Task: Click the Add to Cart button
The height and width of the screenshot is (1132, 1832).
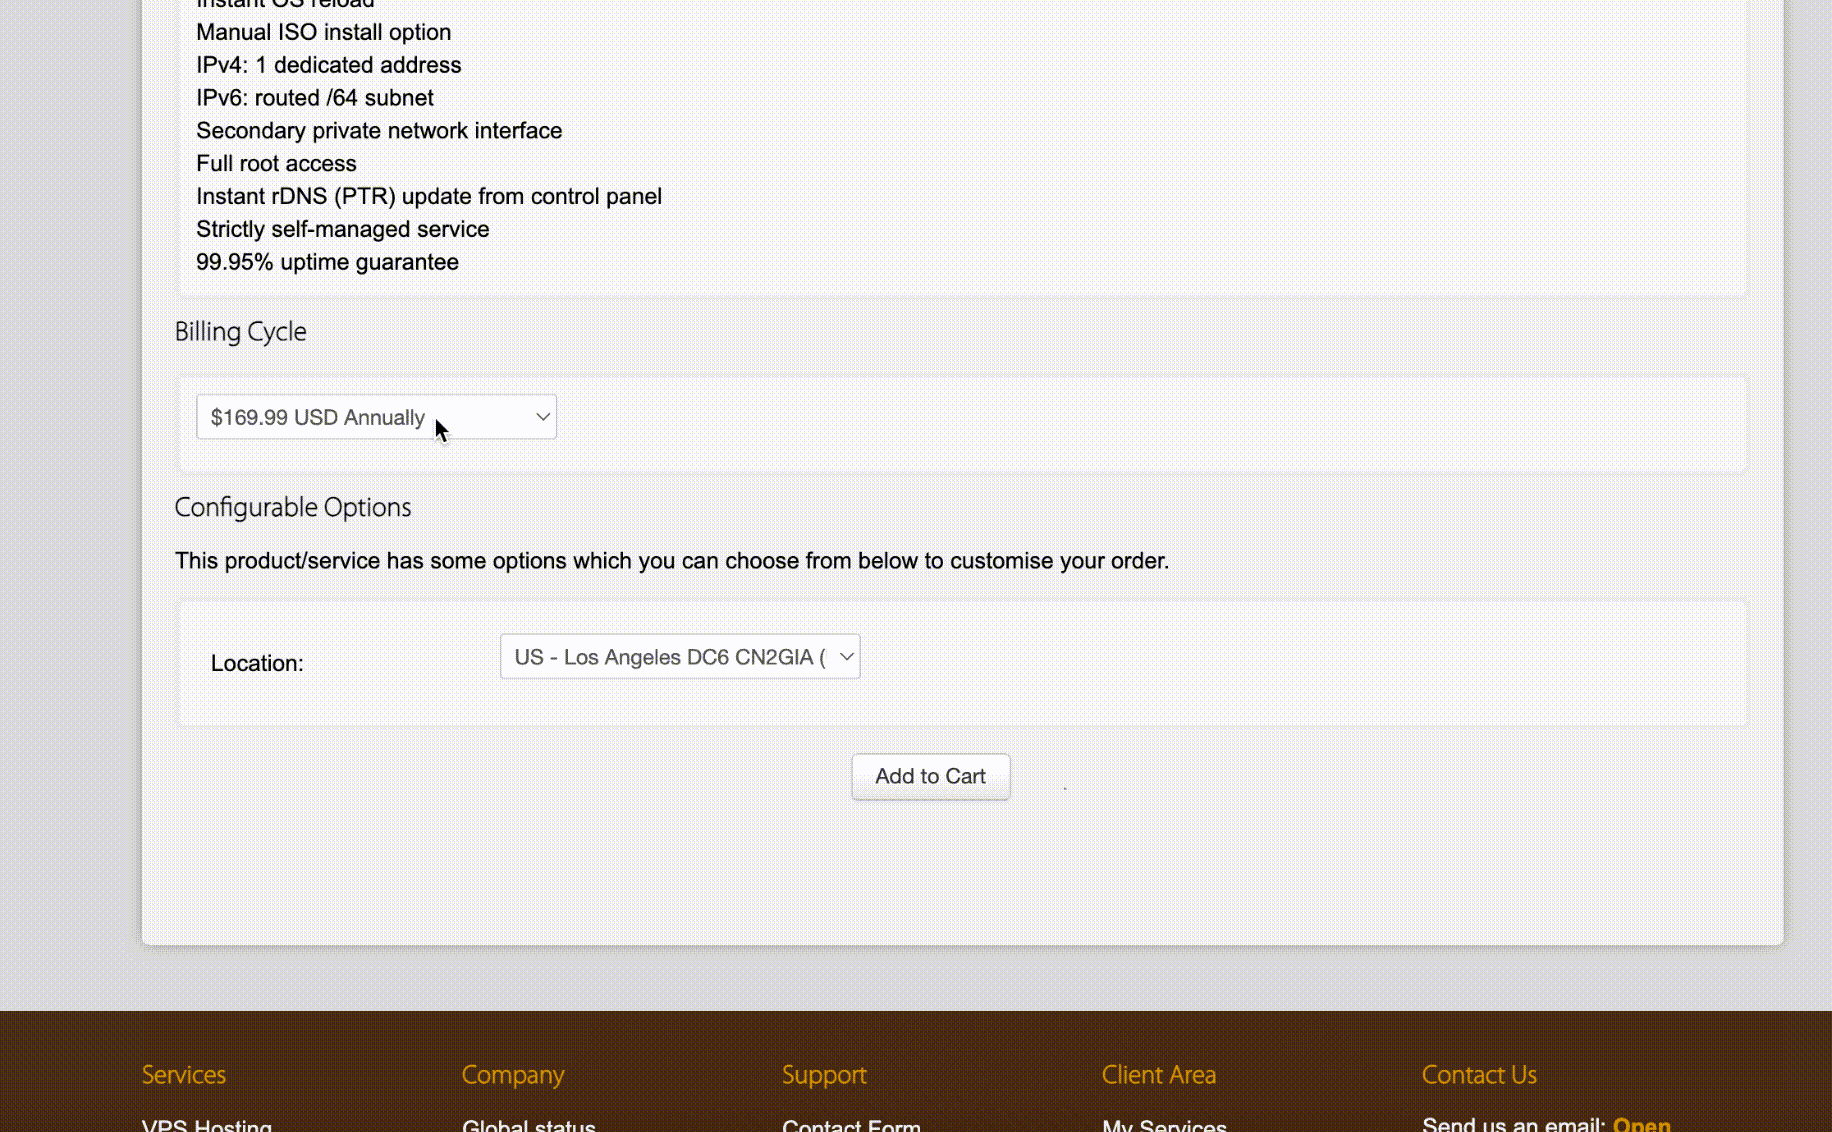Action: pos(930,776)
